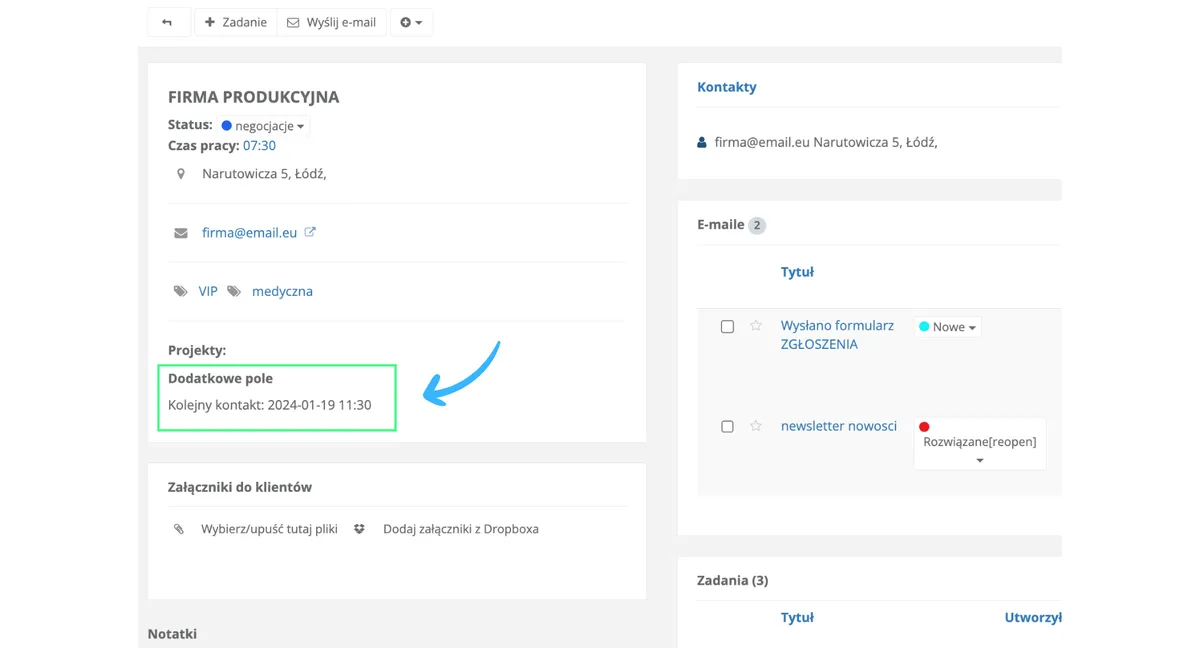The height and width of the screenshot is (648, 1200).
Task: Click the Narutowicza 5, Łódź address text
Action: pos(264,174)
